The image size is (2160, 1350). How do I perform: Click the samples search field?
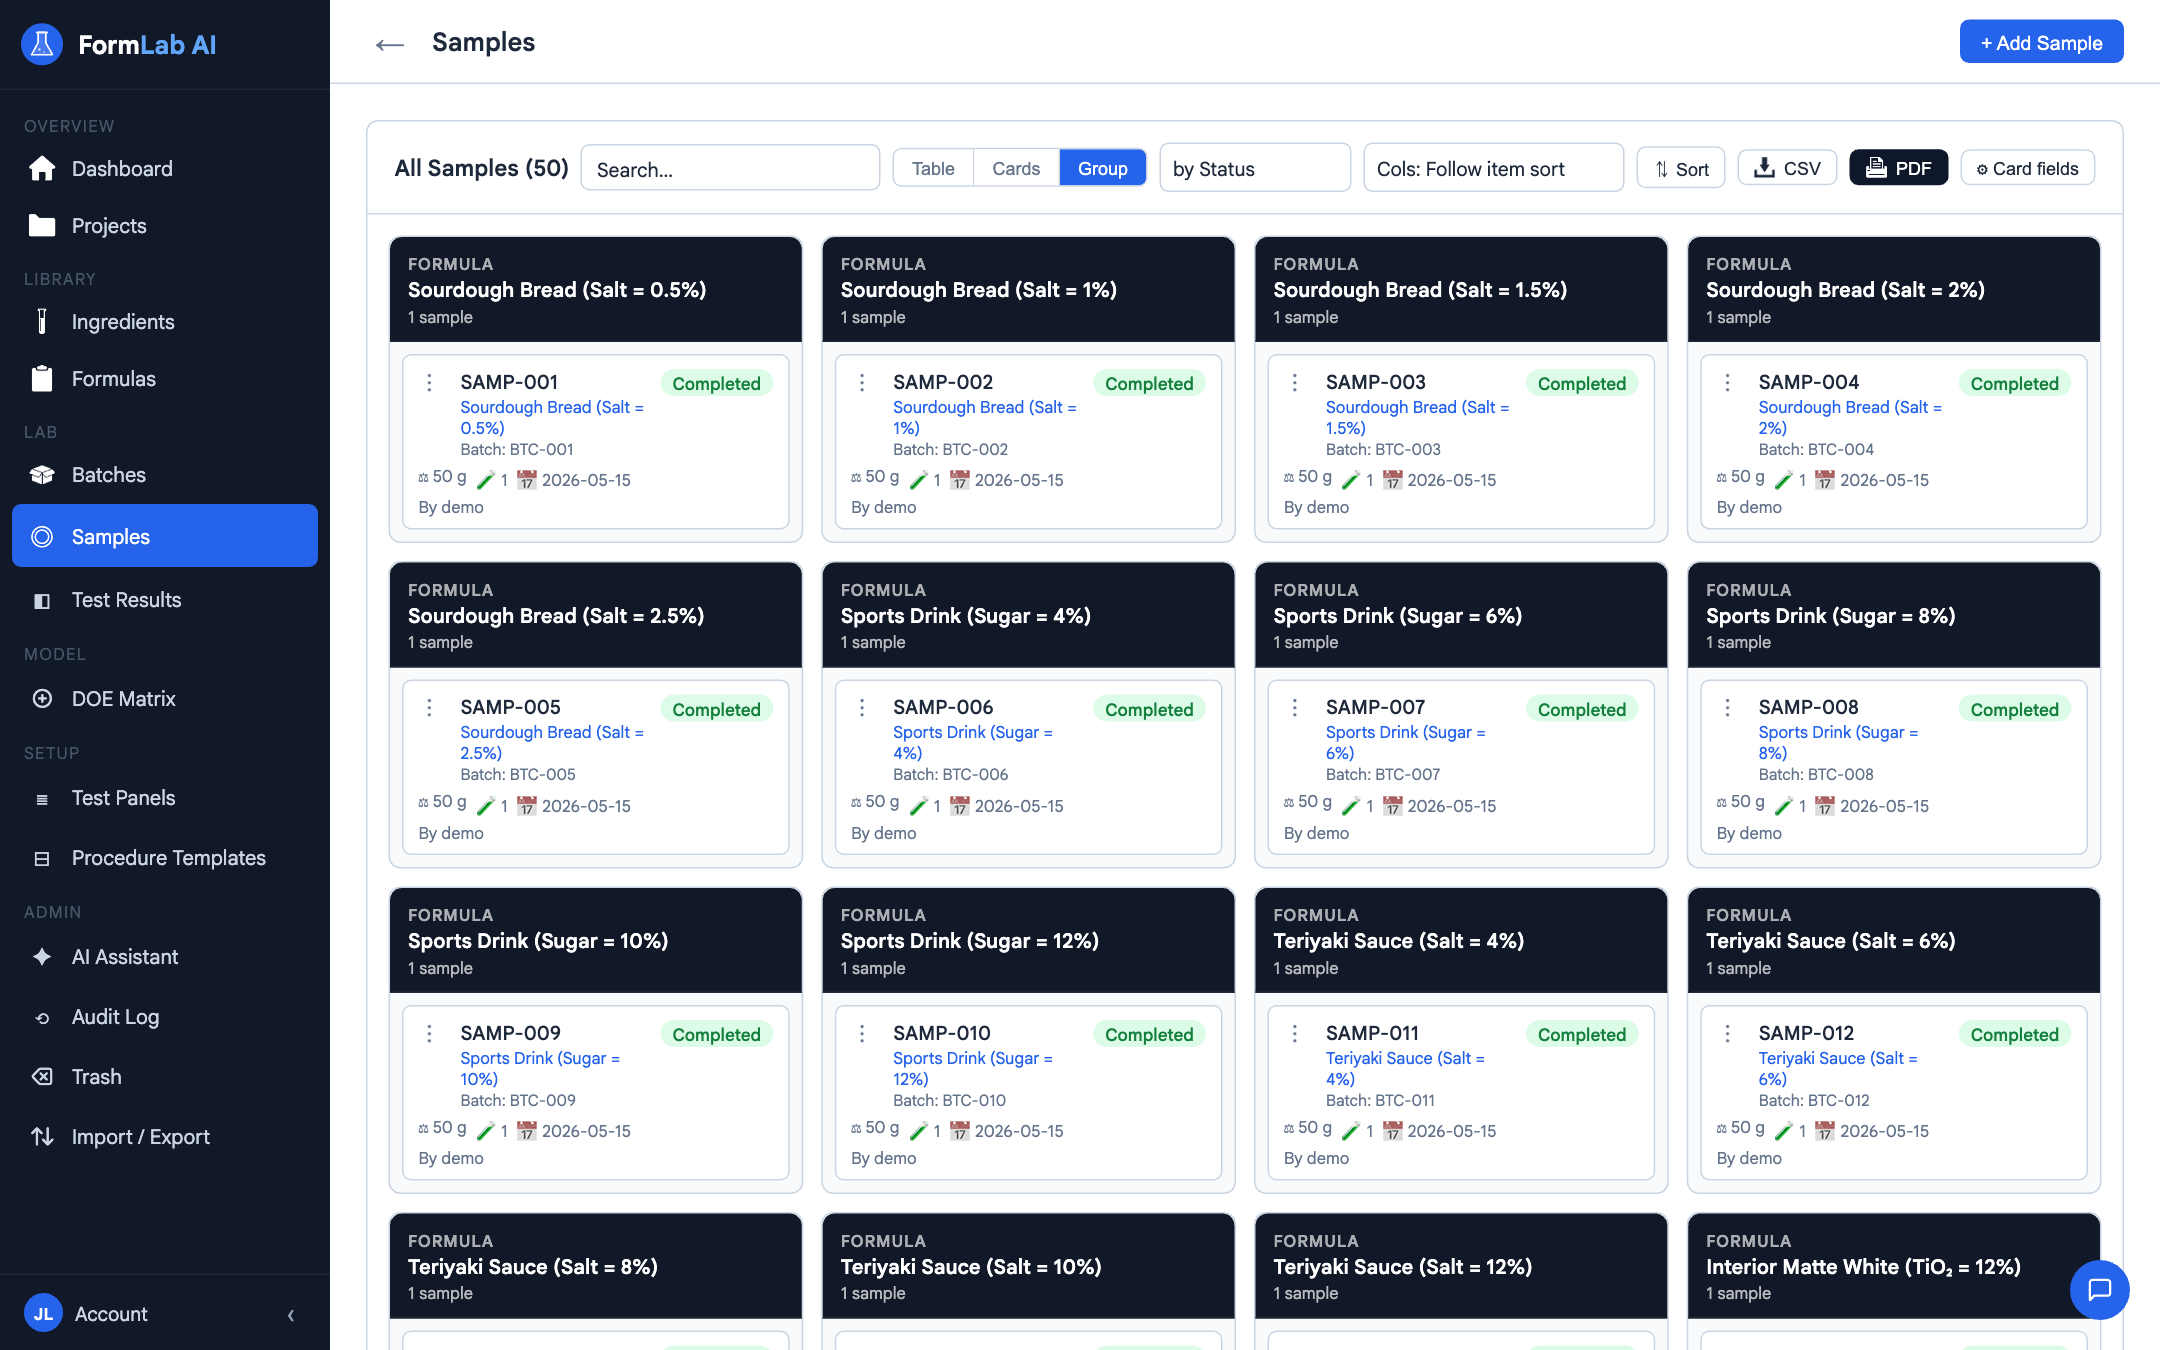coord(730,168)
